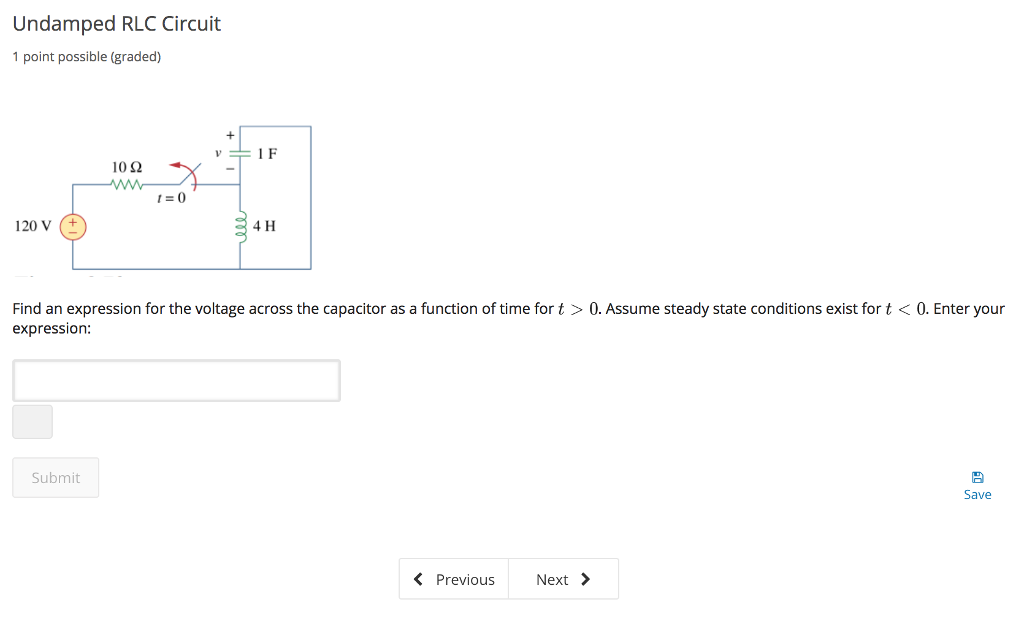Click the expression answer input field
The image size is (1024, 629).
pos(176,380)
